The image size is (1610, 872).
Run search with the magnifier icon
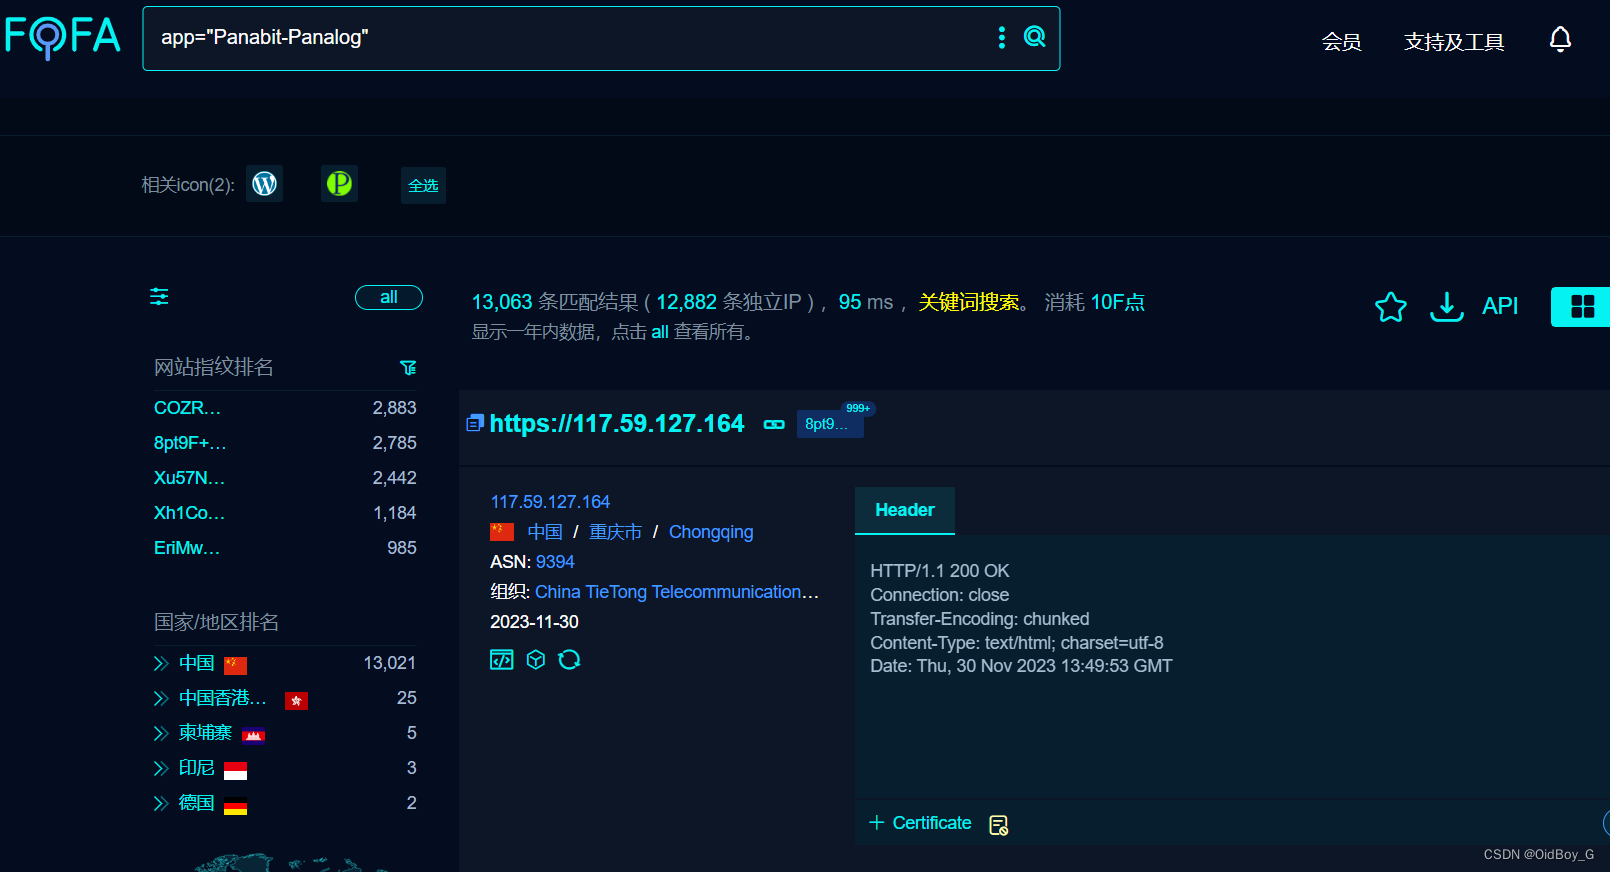(1035, 37)
